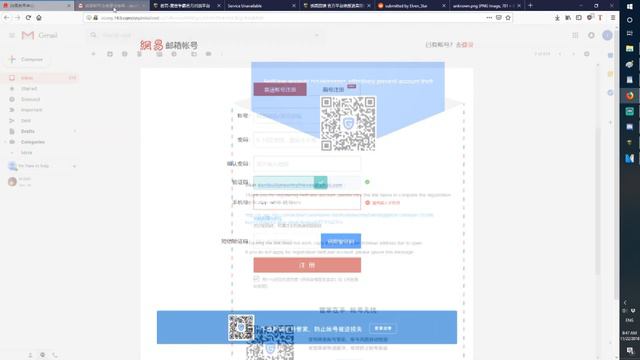
Task: Open a new browser tab
Action: (x=530, y=6)
